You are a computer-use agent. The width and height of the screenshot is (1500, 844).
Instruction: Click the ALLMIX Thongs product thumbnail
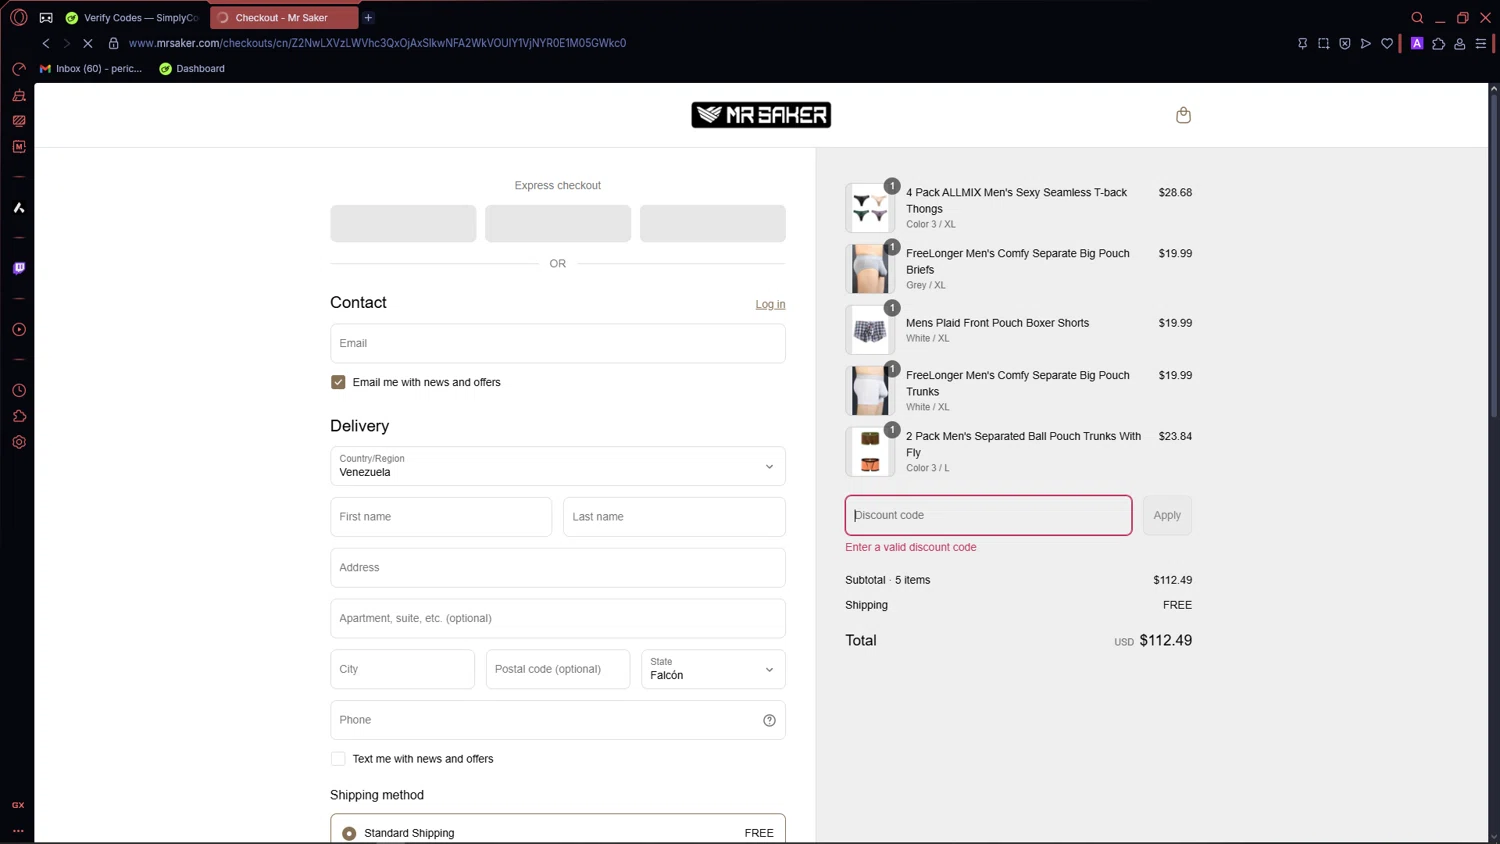pyautogui.click(x=870, y=208)
